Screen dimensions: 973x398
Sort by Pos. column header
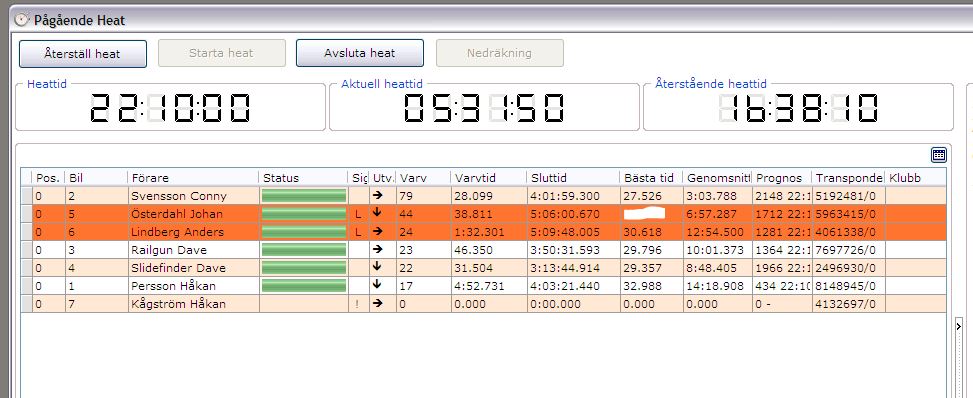click(48, 178)
